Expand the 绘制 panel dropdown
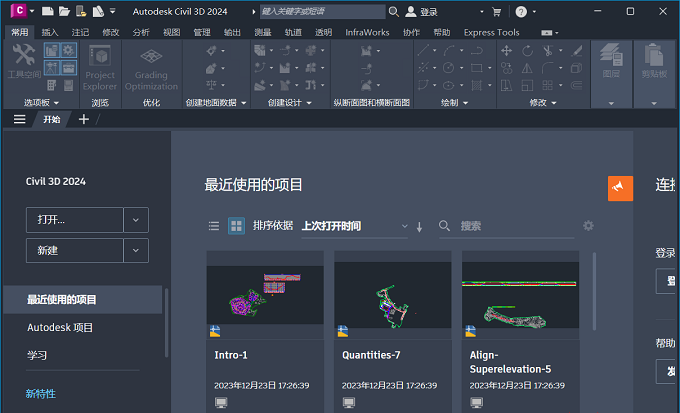 click(466, 103)
